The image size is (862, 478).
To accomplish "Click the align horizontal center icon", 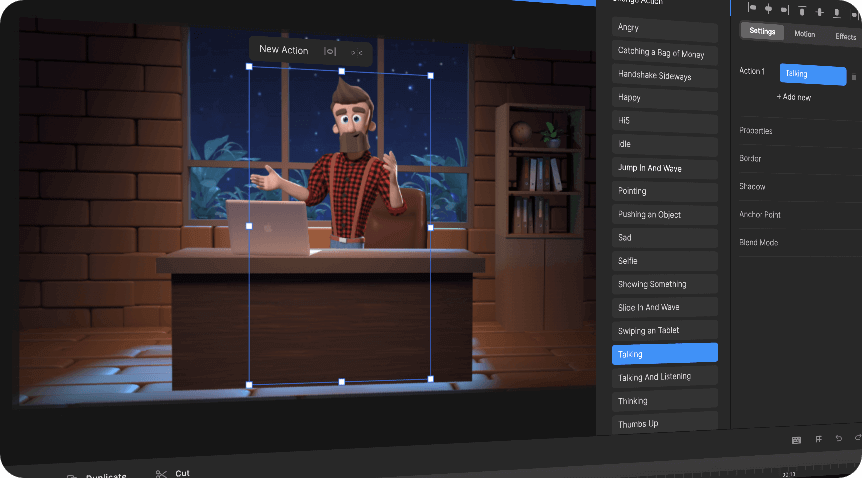I will click(x=769, y=9).
